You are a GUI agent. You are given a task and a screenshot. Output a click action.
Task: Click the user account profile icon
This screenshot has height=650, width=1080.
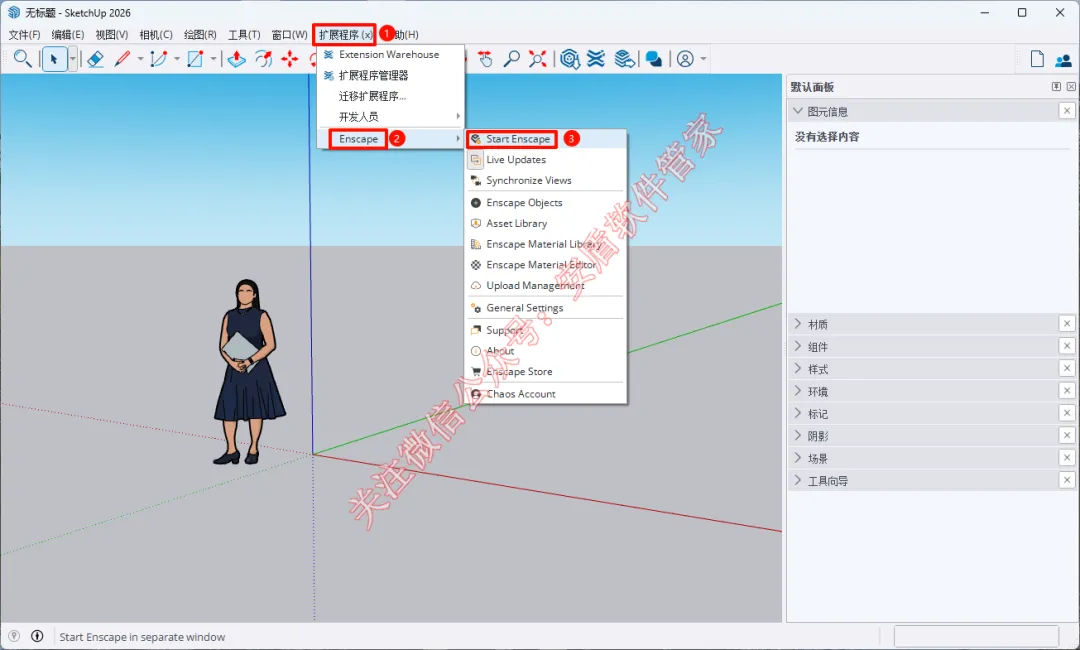click(685, 59)
